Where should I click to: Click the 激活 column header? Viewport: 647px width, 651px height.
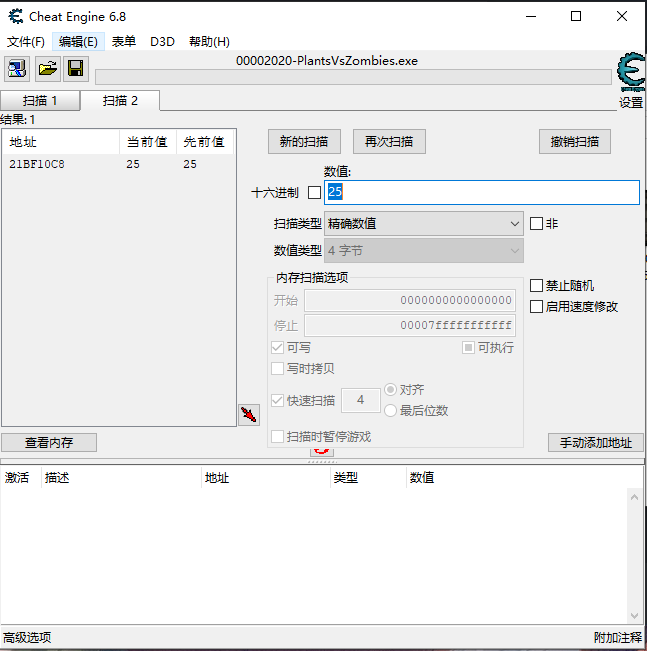21,477
